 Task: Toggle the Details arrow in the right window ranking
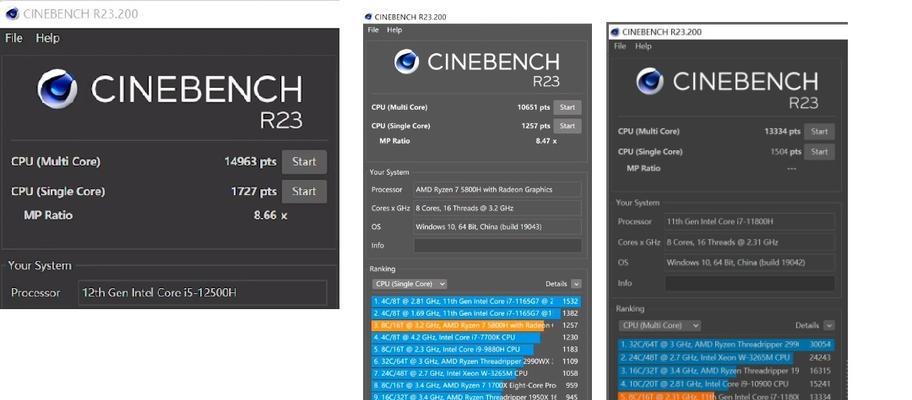pos(829,326)
